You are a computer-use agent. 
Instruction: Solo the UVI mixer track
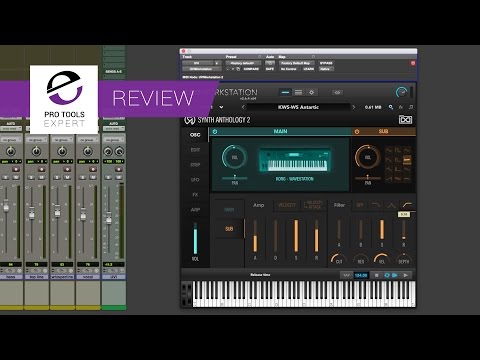coord(108,177)
